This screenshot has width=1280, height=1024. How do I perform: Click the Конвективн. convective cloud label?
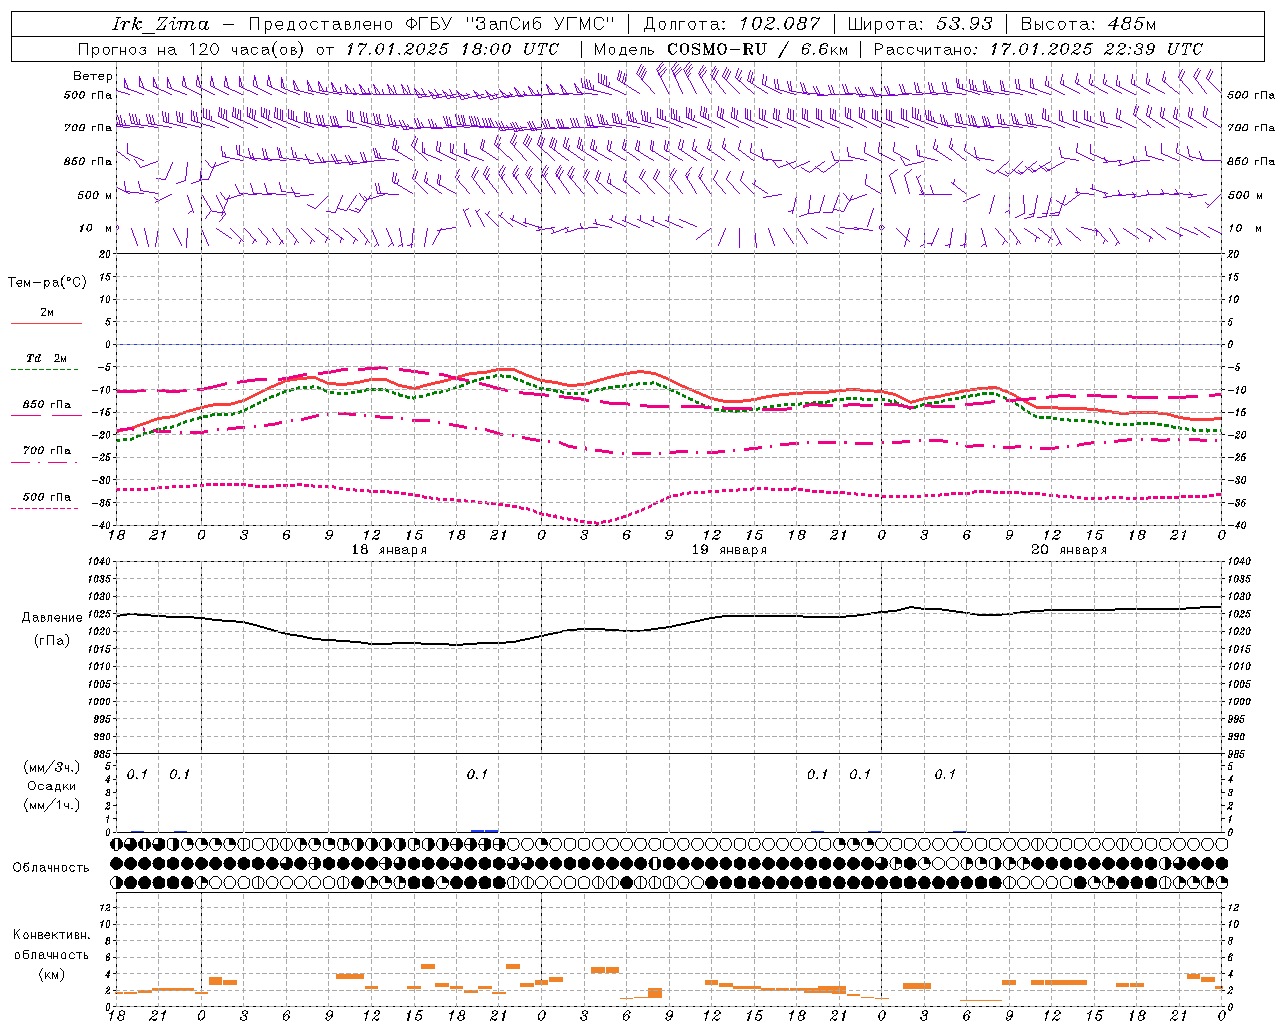[x=51, y=935]
